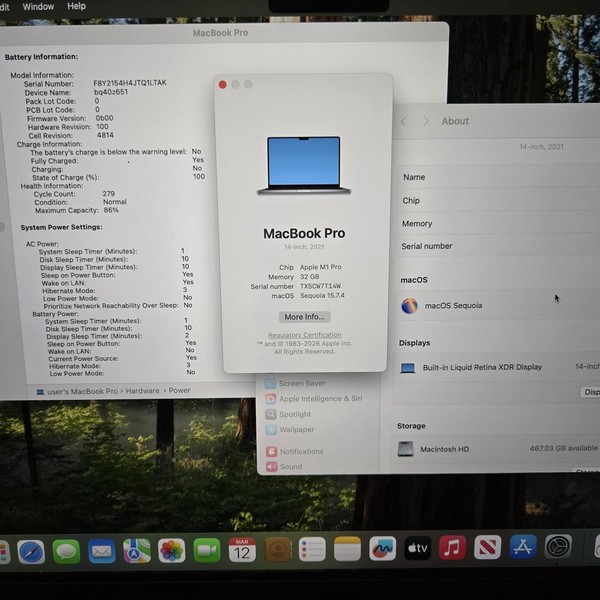Screen dimensions: 600x600
Task: Open FaceTime from the Dock
Action: [207, 550]
